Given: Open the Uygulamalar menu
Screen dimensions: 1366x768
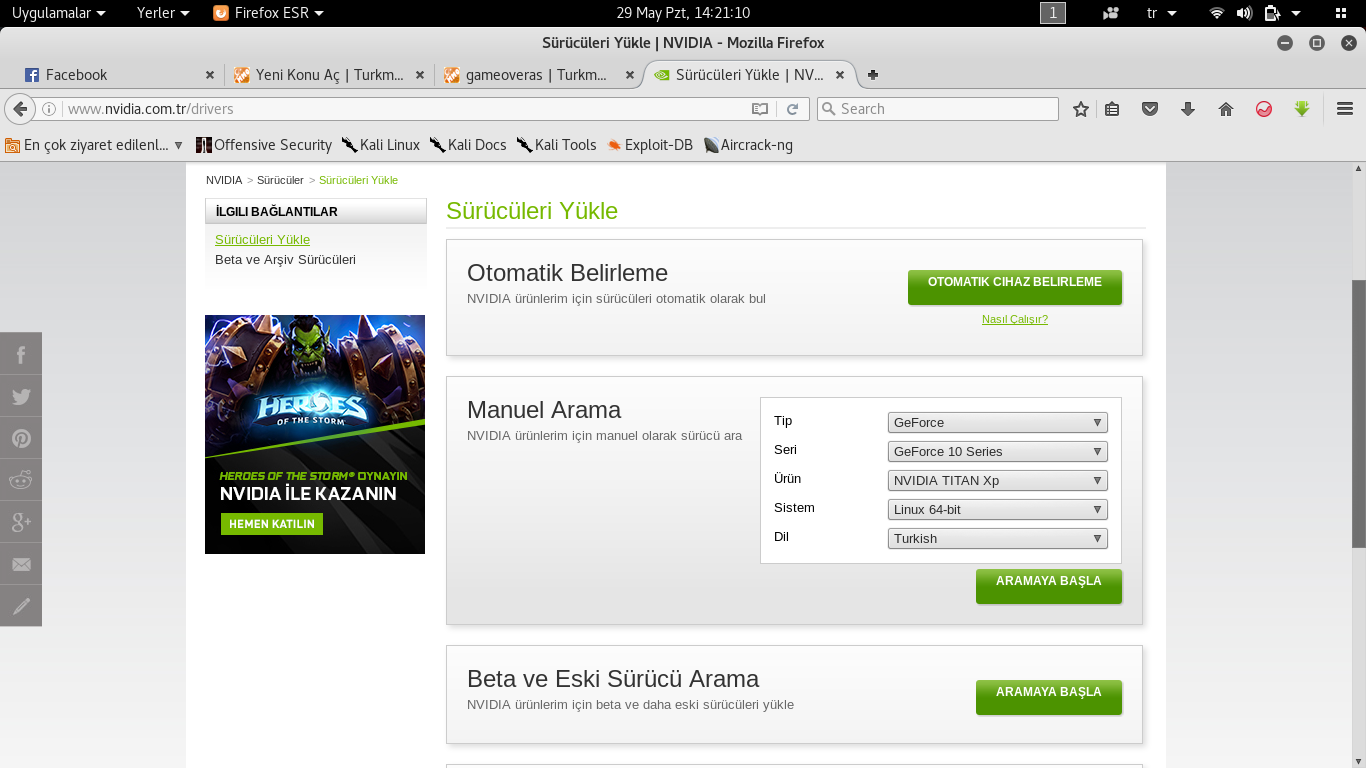Looking at the screenshot, I should pos(58,13).
